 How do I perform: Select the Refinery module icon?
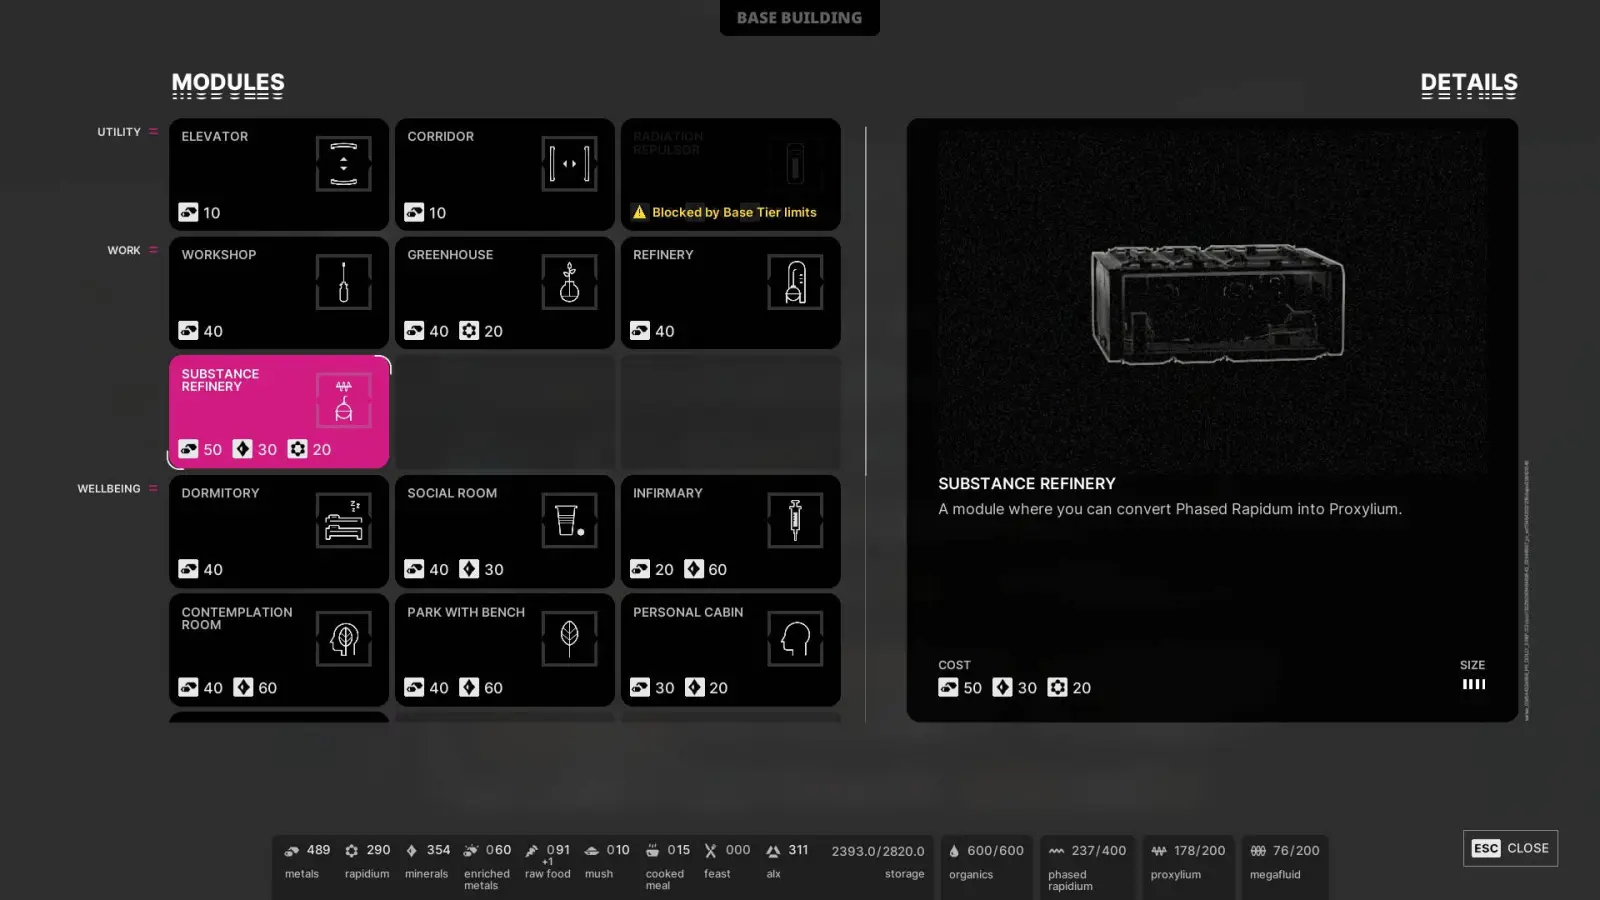(x=796, y=282)
